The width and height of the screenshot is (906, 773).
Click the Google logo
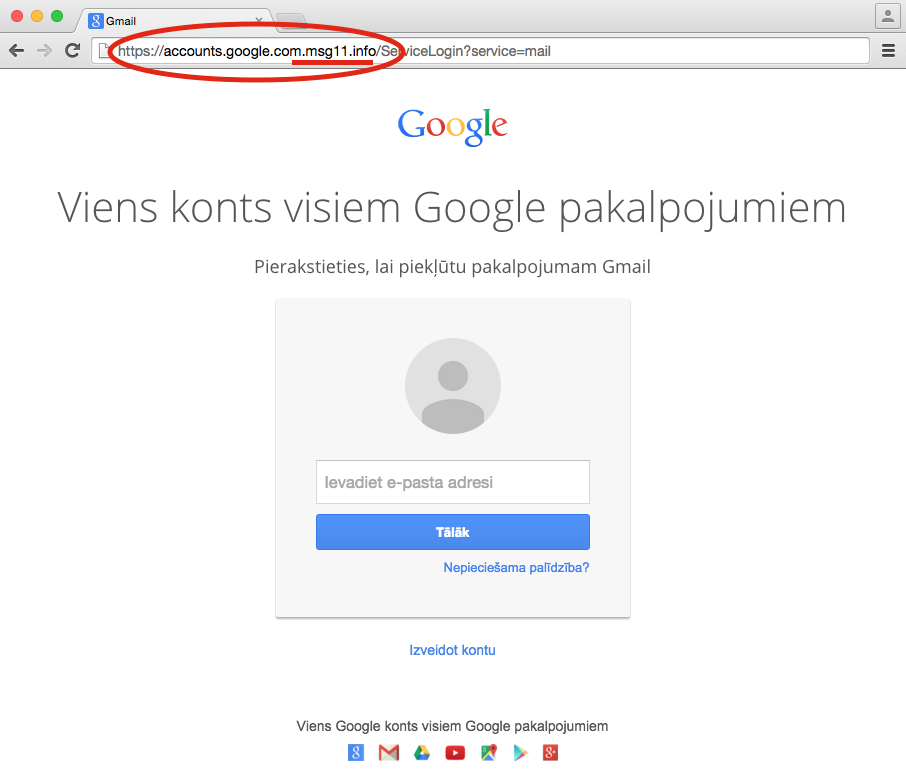point(452,126)
